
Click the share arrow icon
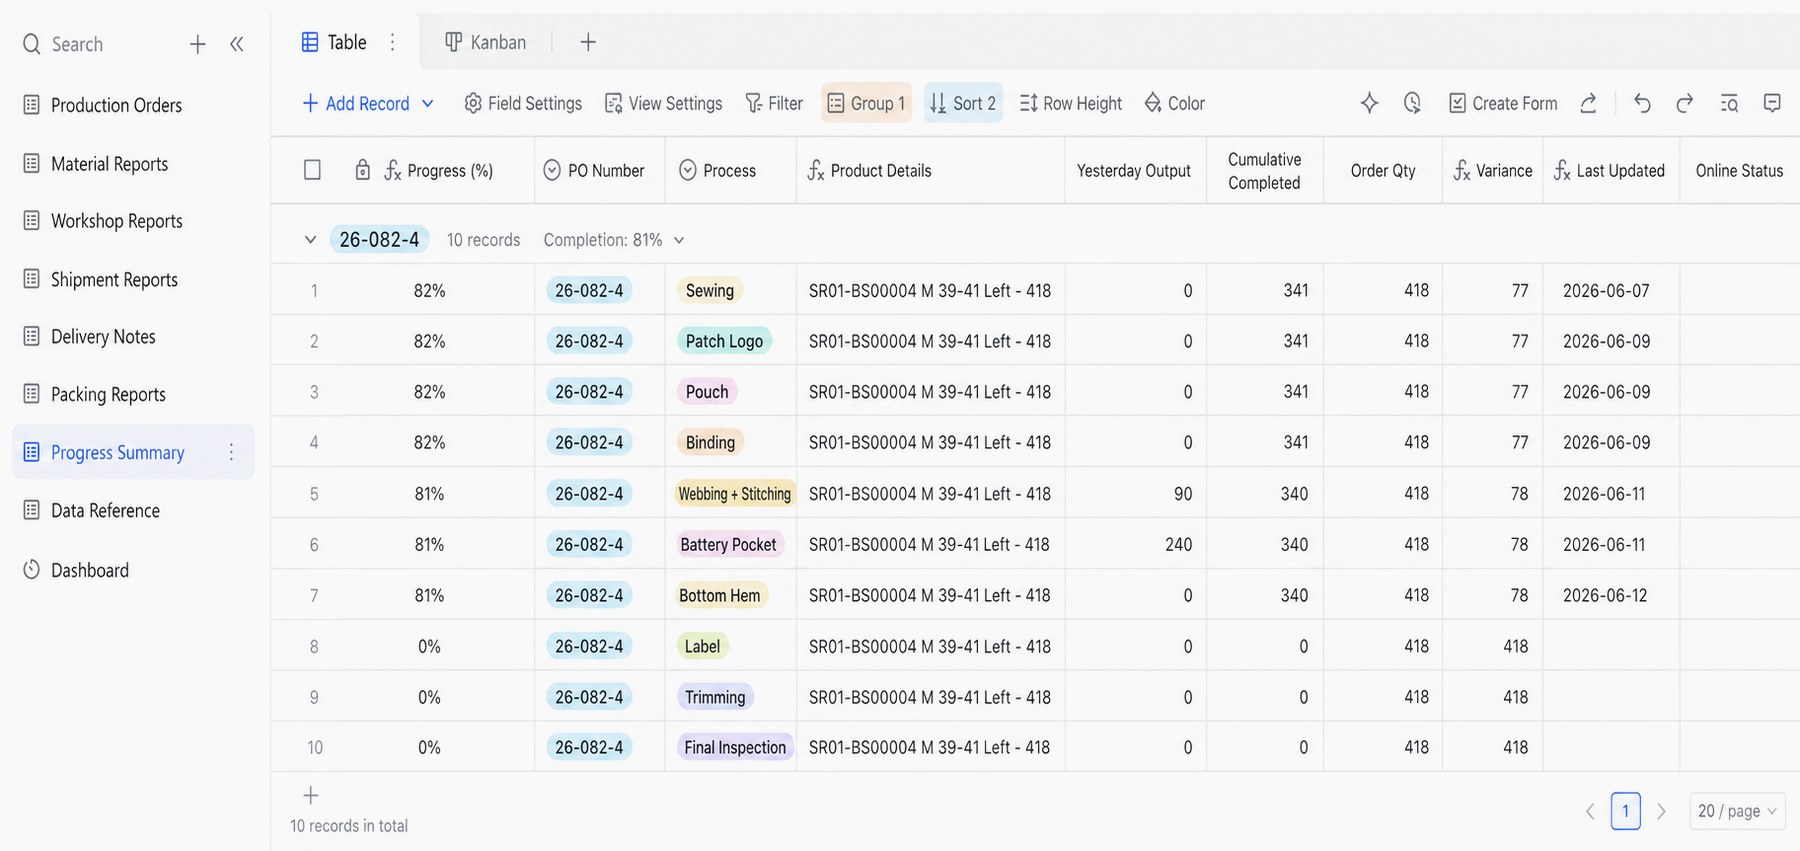pos(1588,103)
